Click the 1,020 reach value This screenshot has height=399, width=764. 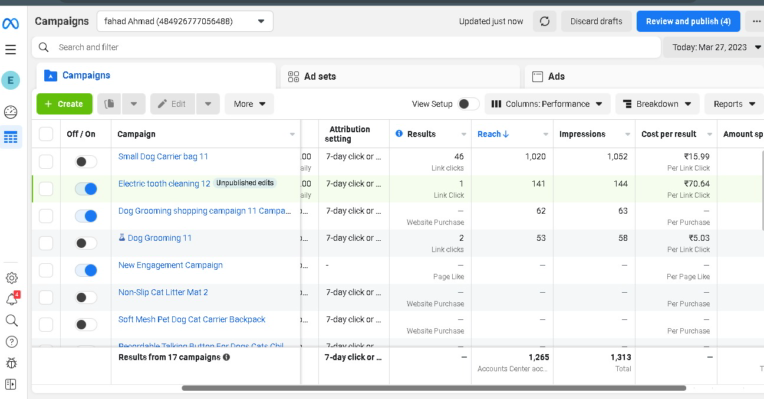(535, 156)
